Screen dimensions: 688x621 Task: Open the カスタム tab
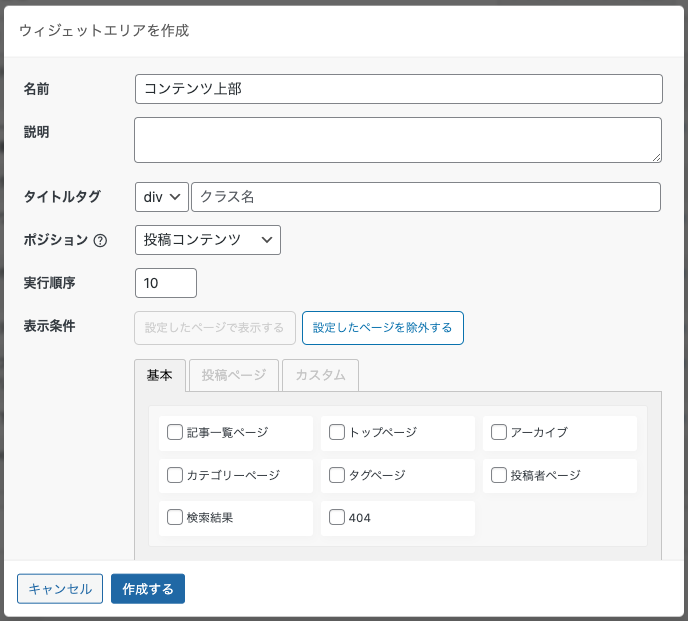[x=320, y=375]
